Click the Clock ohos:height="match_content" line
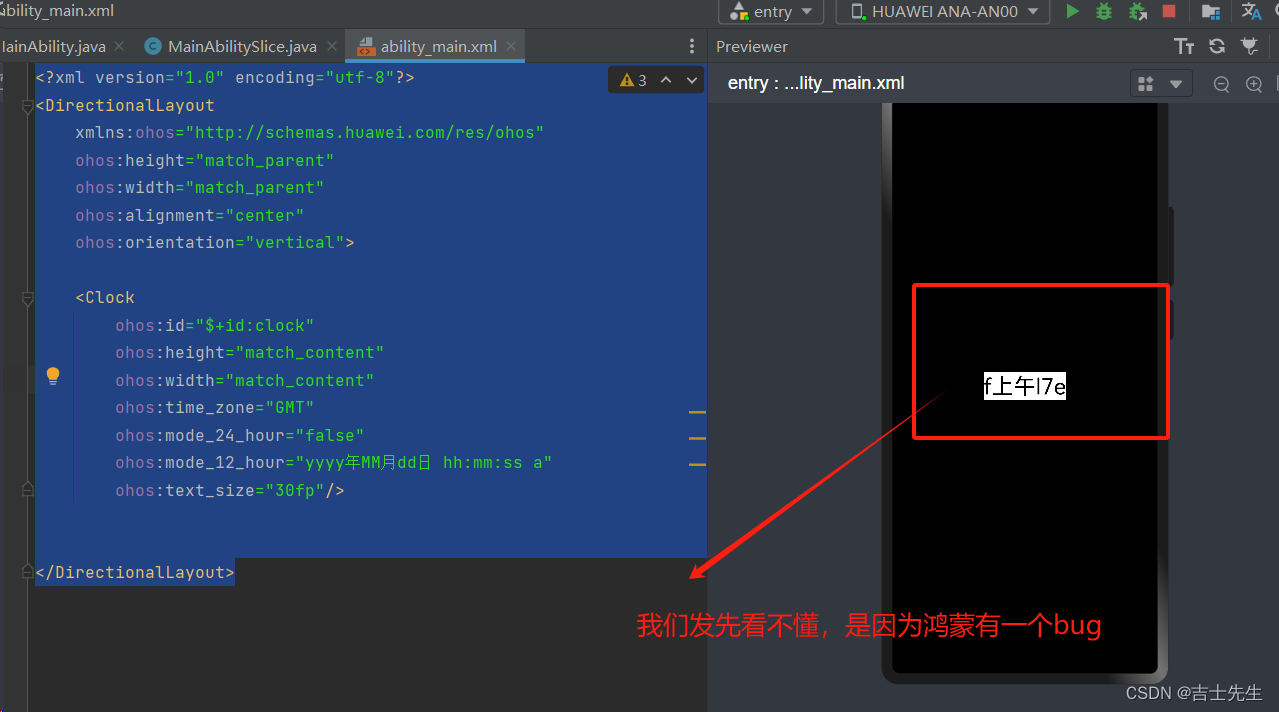The image size is (1279, 712). [x=249, y=352]
